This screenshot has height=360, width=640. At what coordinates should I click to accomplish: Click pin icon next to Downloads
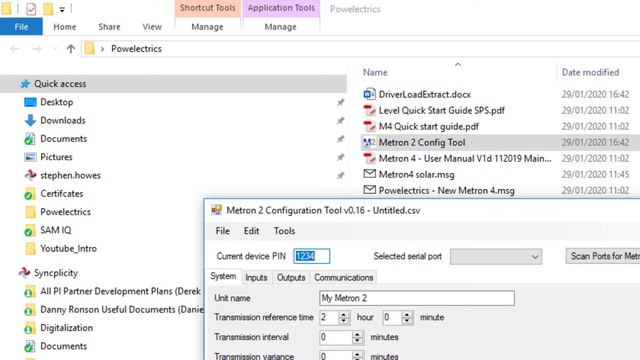pyautogui.click(x=340, y=121)
